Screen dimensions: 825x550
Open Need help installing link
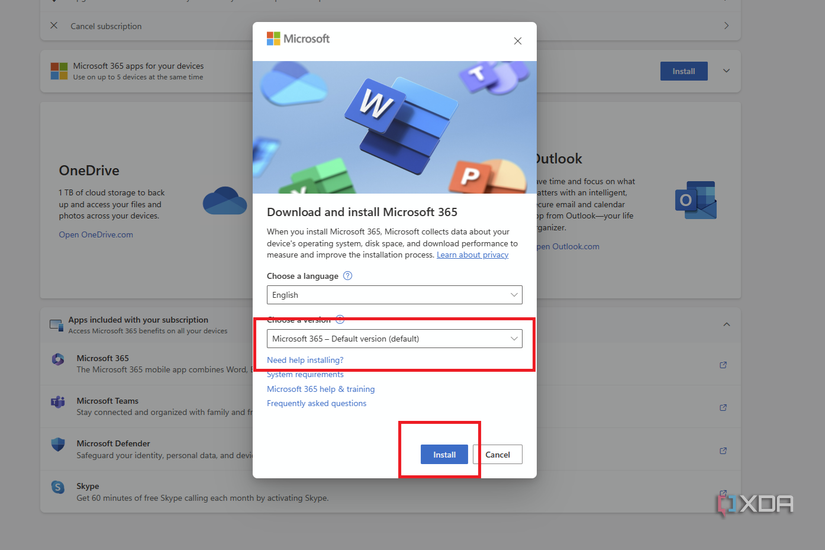click(x=305, y=360)
